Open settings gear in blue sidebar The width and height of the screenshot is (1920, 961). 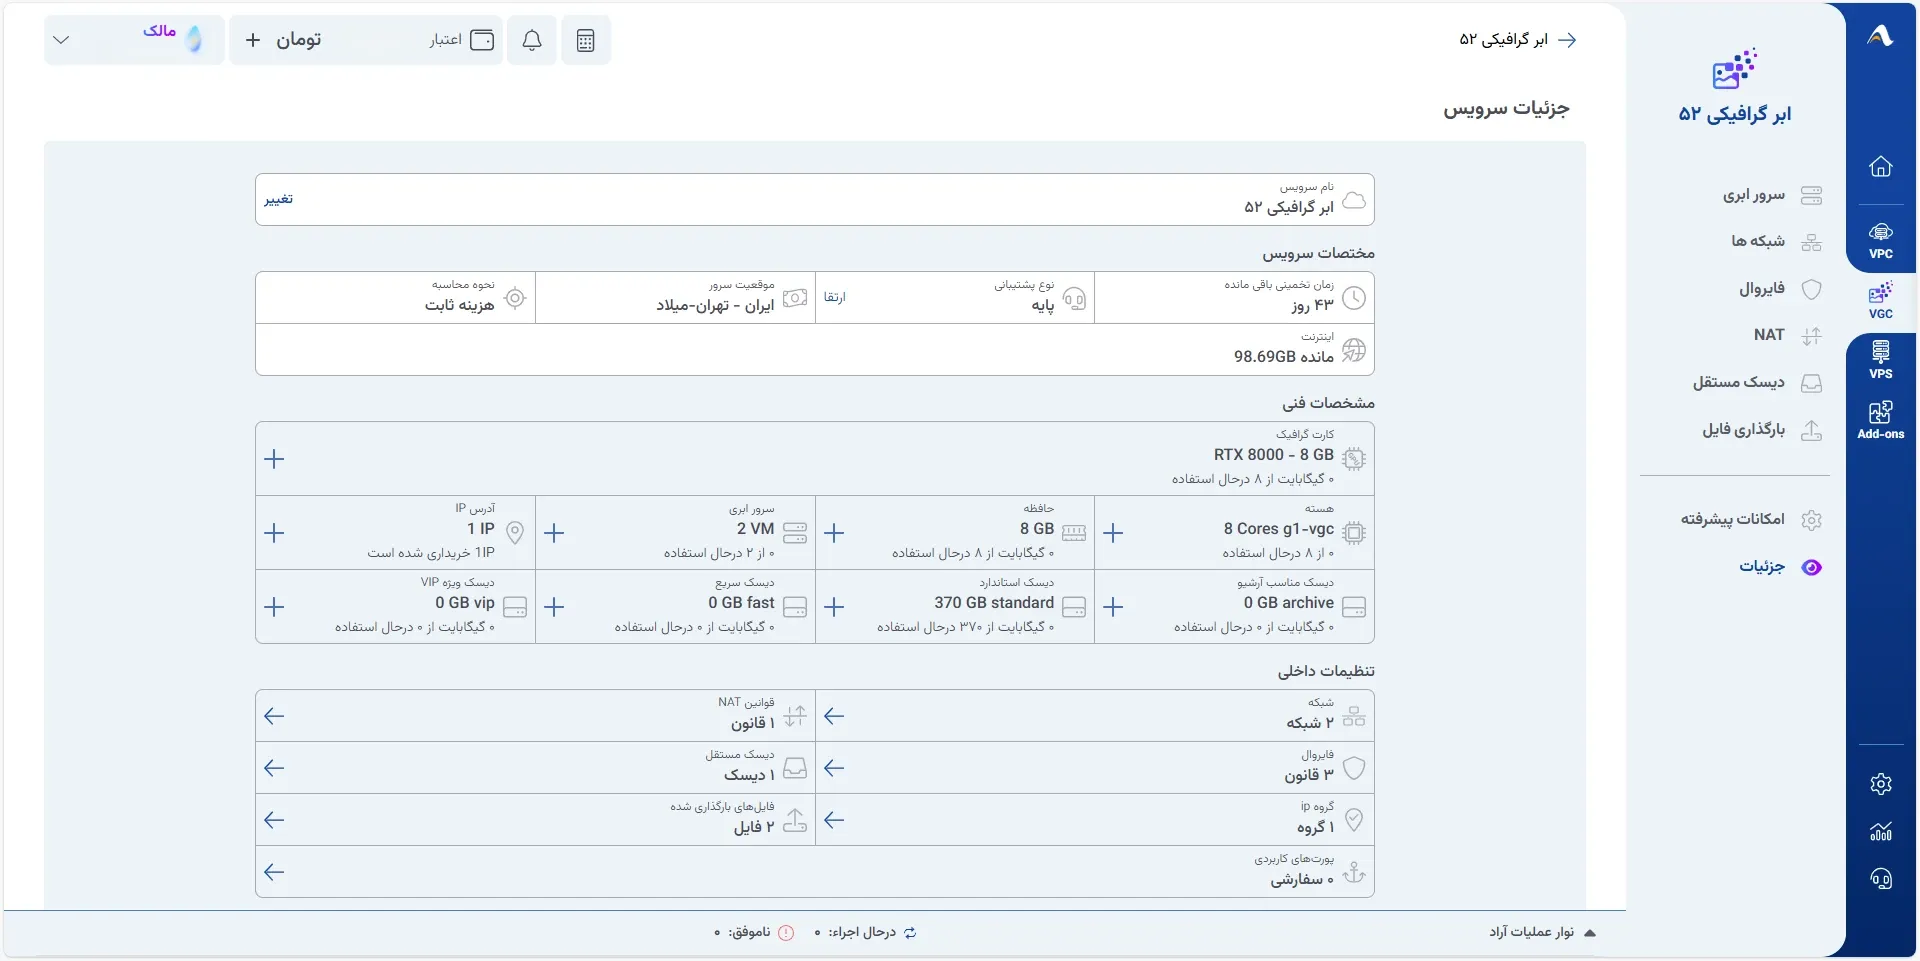pyautogui.click(x=1880, y=783)
